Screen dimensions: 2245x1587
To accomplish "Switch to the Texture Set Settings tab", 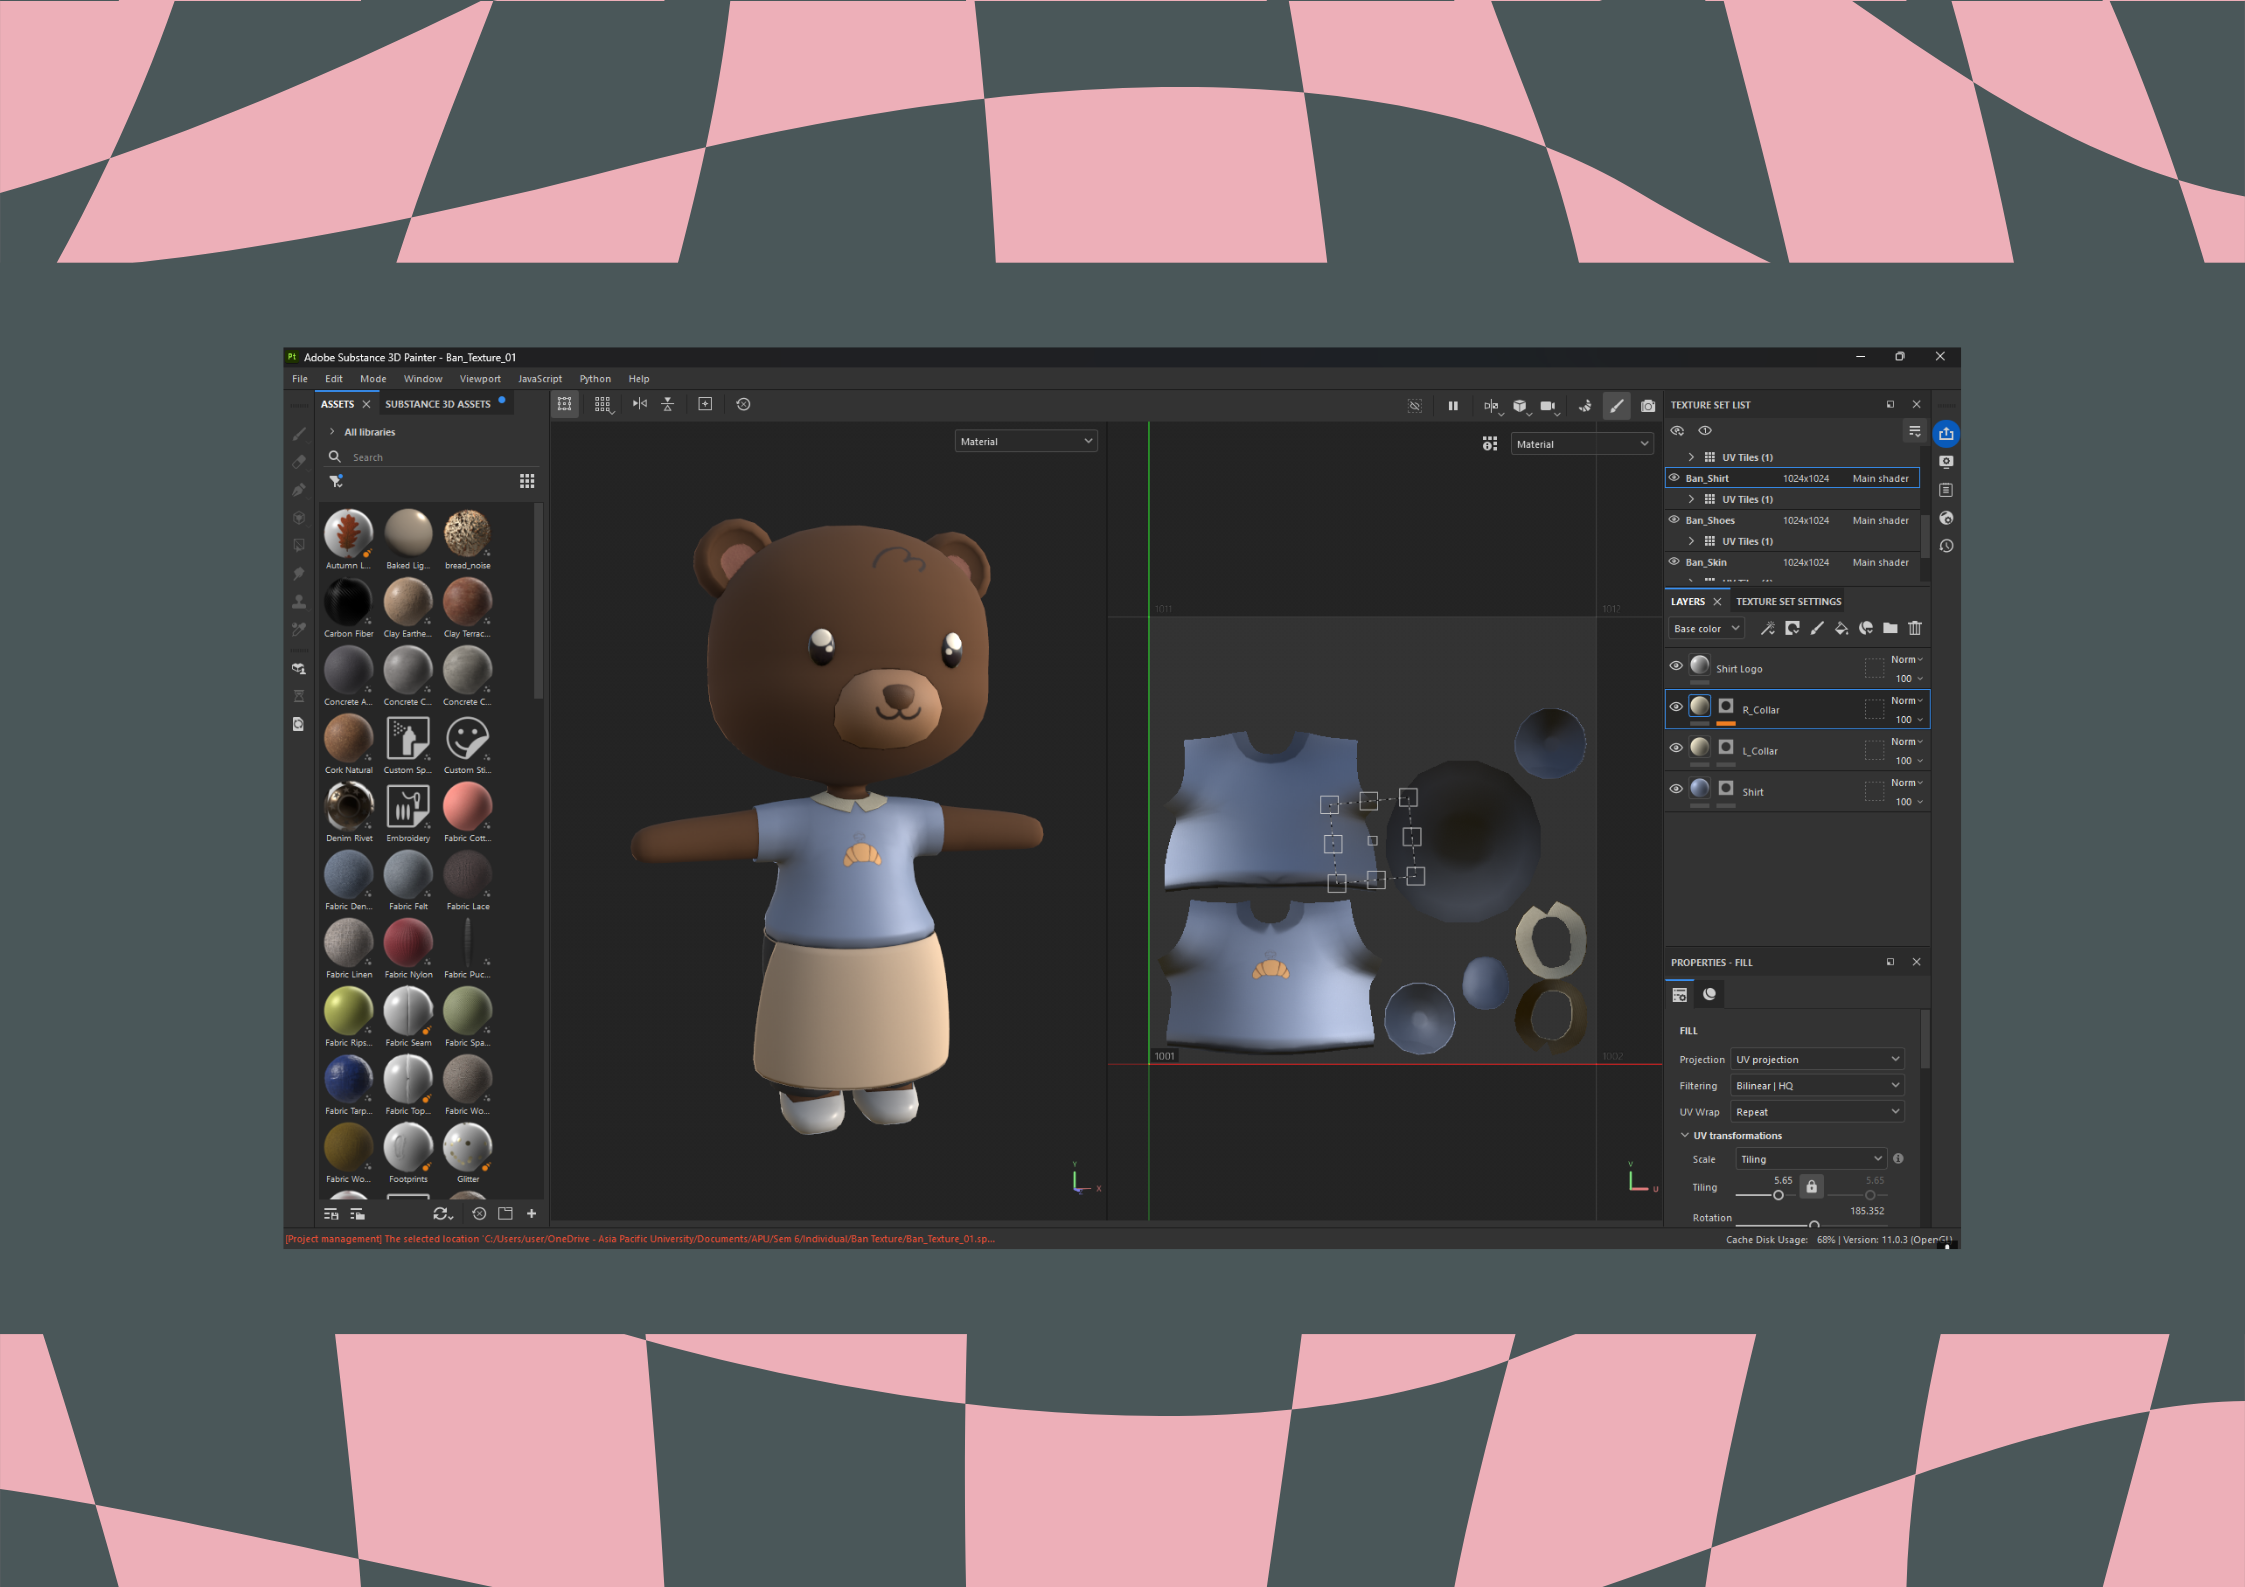I will [1789, 602].
